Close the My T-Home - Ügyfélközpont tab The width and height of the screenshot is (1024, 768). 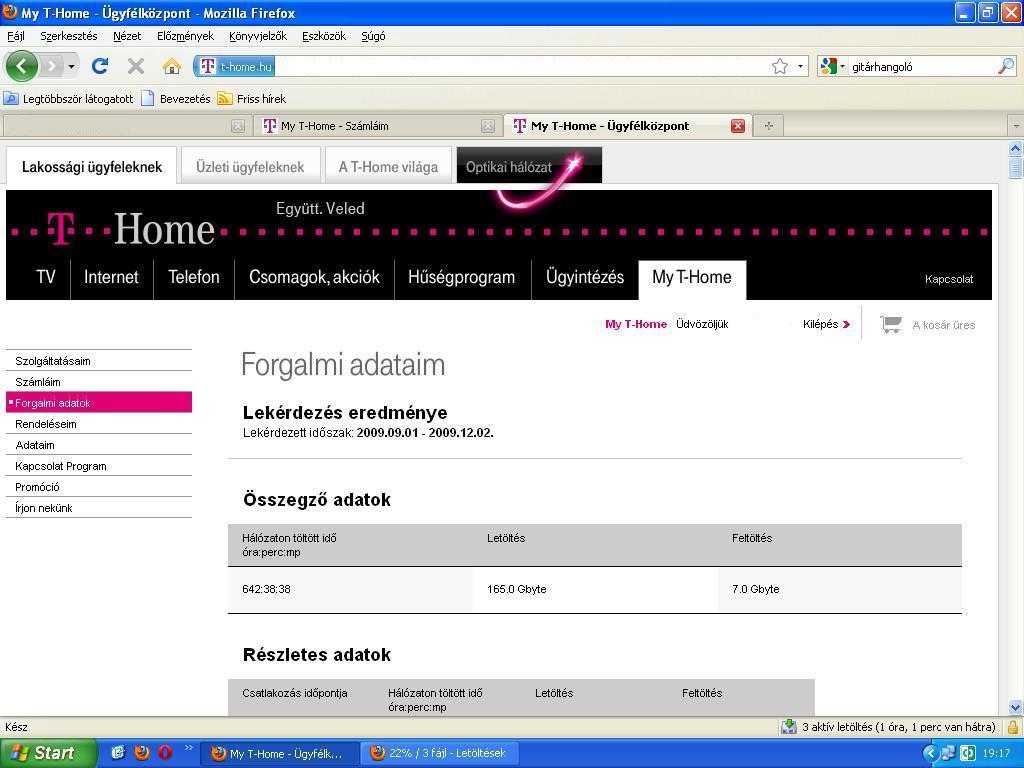pos(737,126)
